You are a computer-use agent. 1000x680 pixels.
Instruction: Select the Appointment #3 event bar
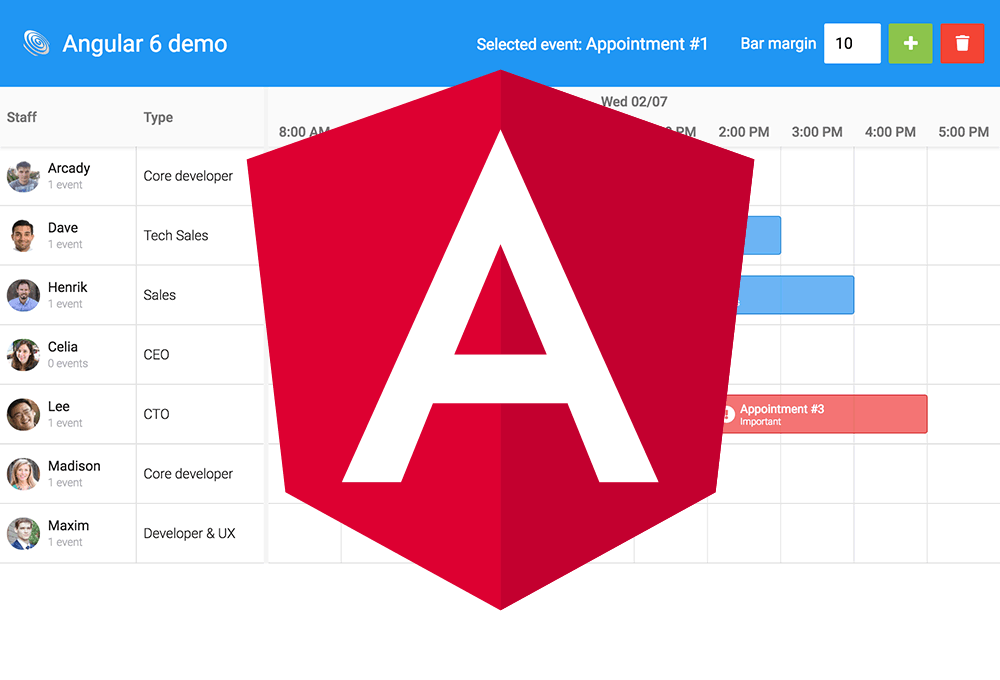[x=825, y=414]
